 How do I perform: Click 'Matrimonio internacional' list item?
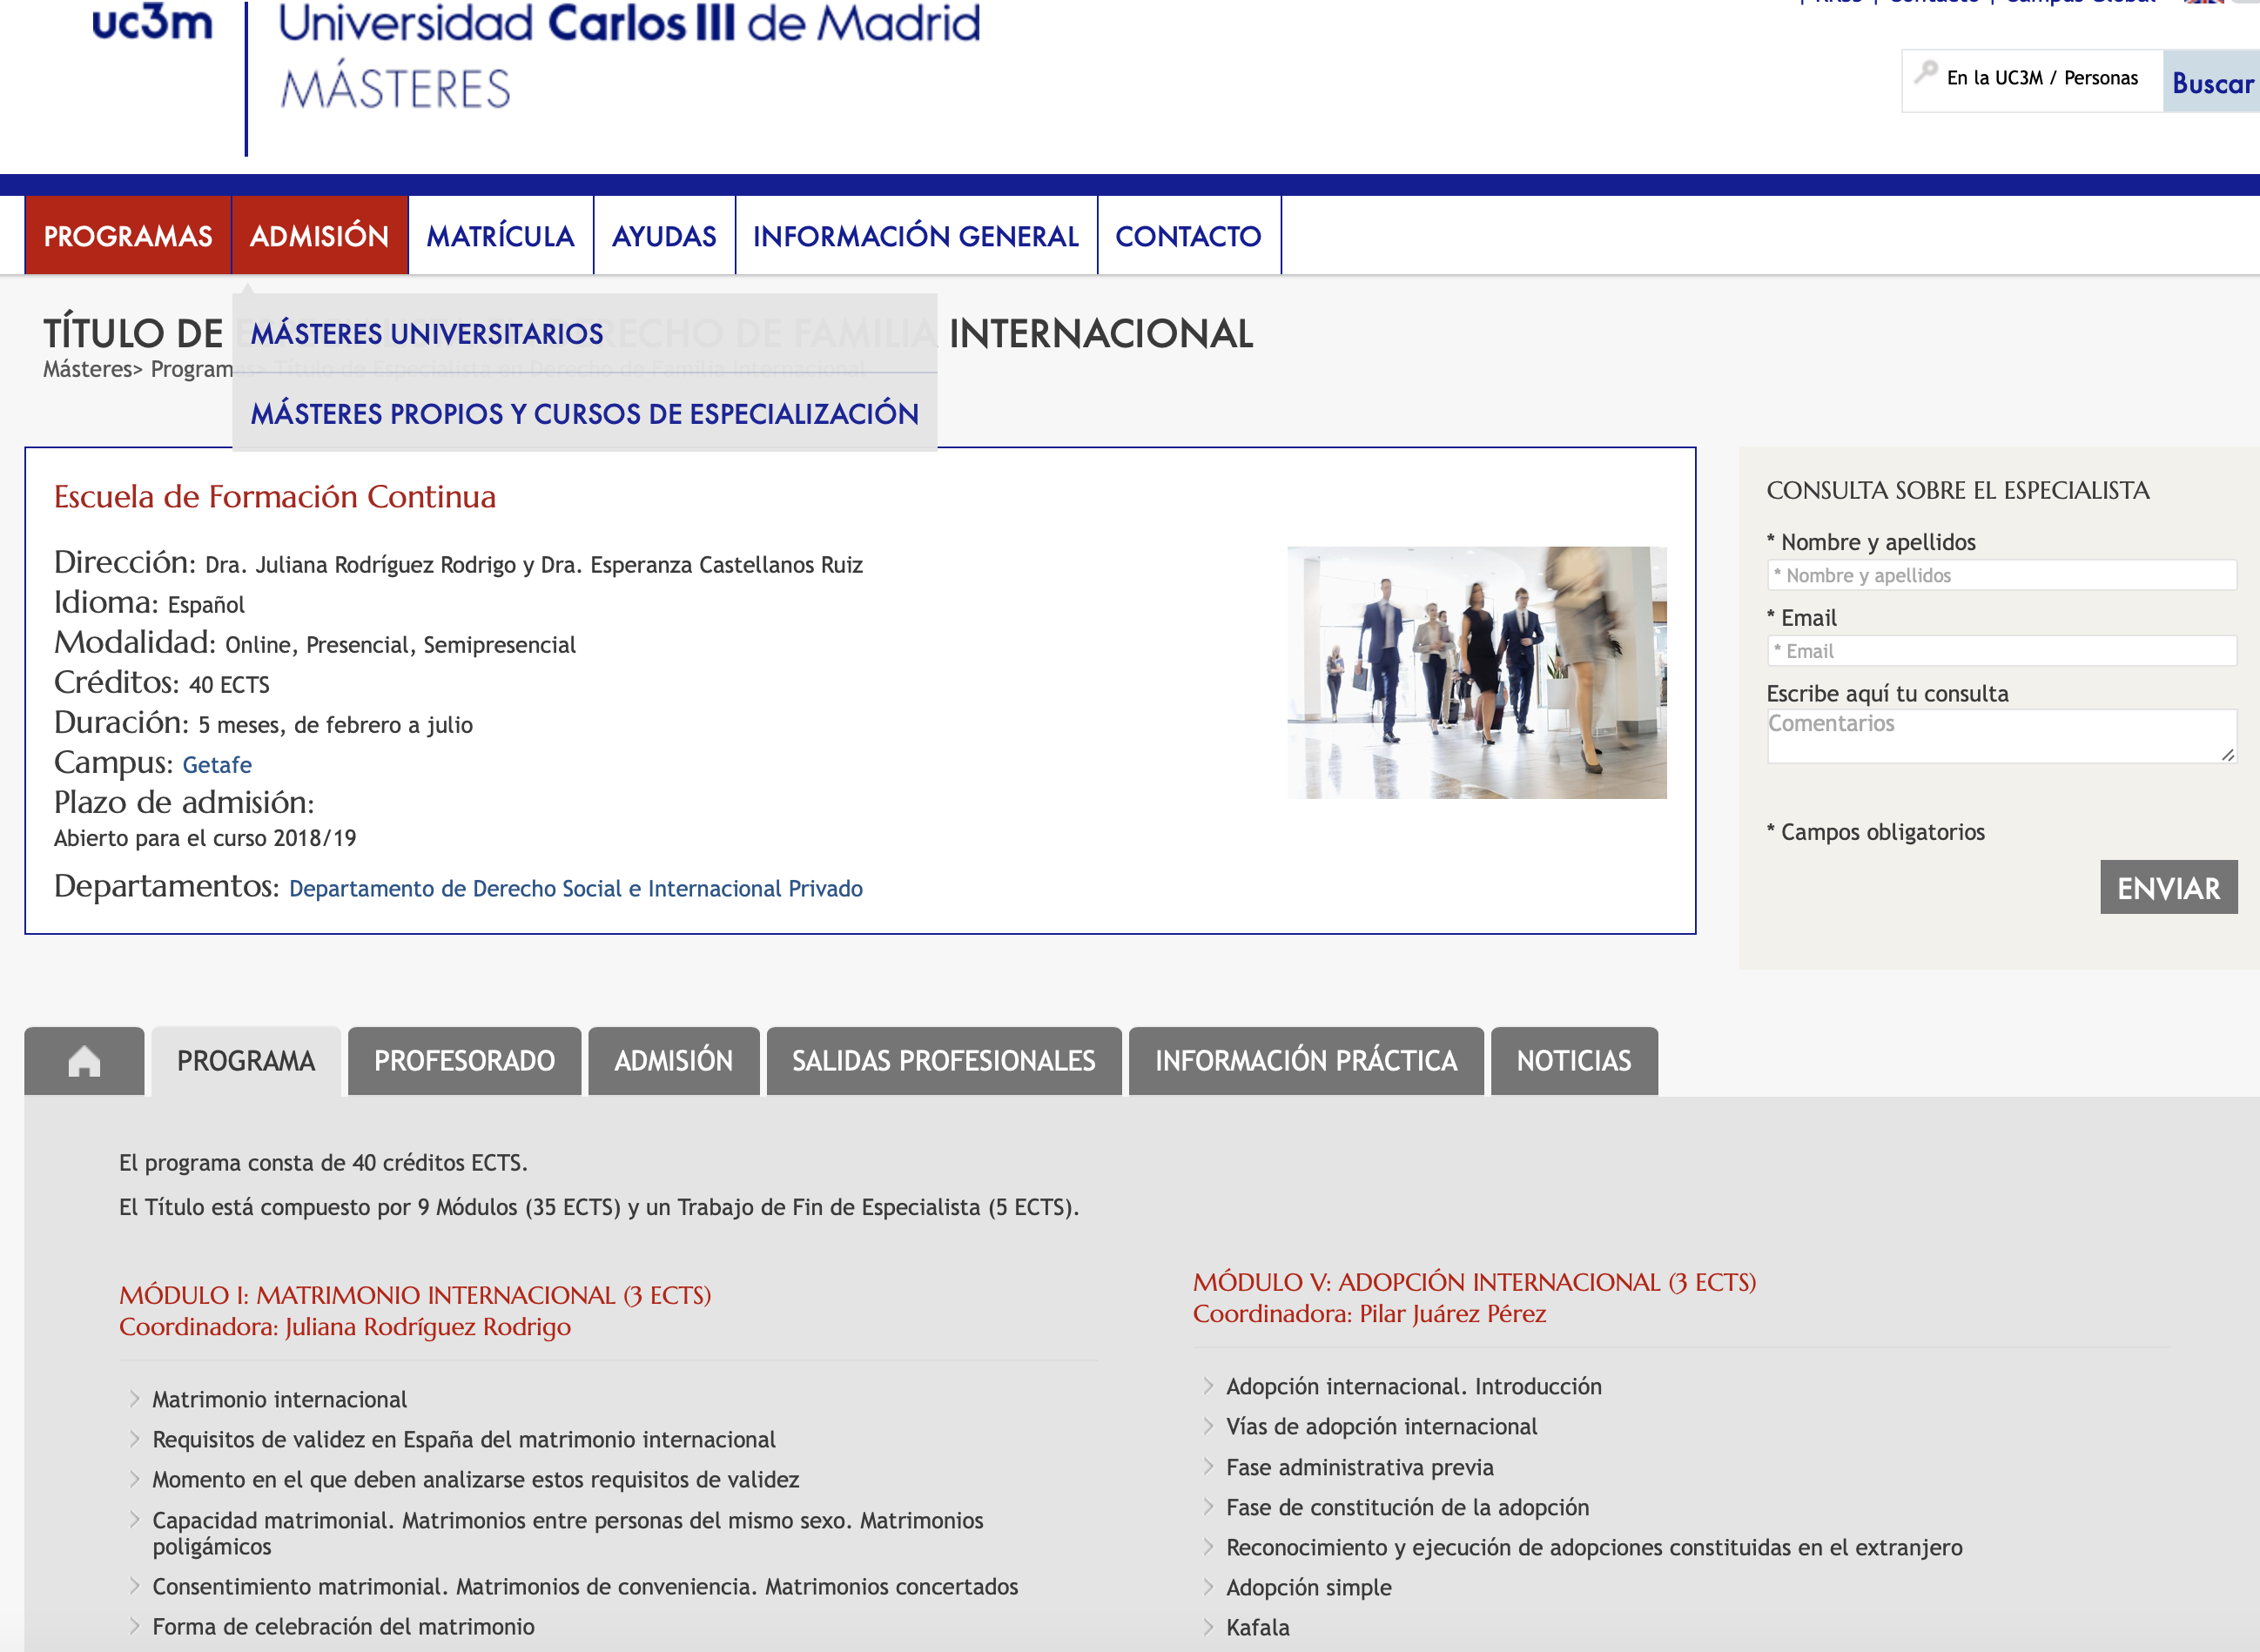point(280,1400)
